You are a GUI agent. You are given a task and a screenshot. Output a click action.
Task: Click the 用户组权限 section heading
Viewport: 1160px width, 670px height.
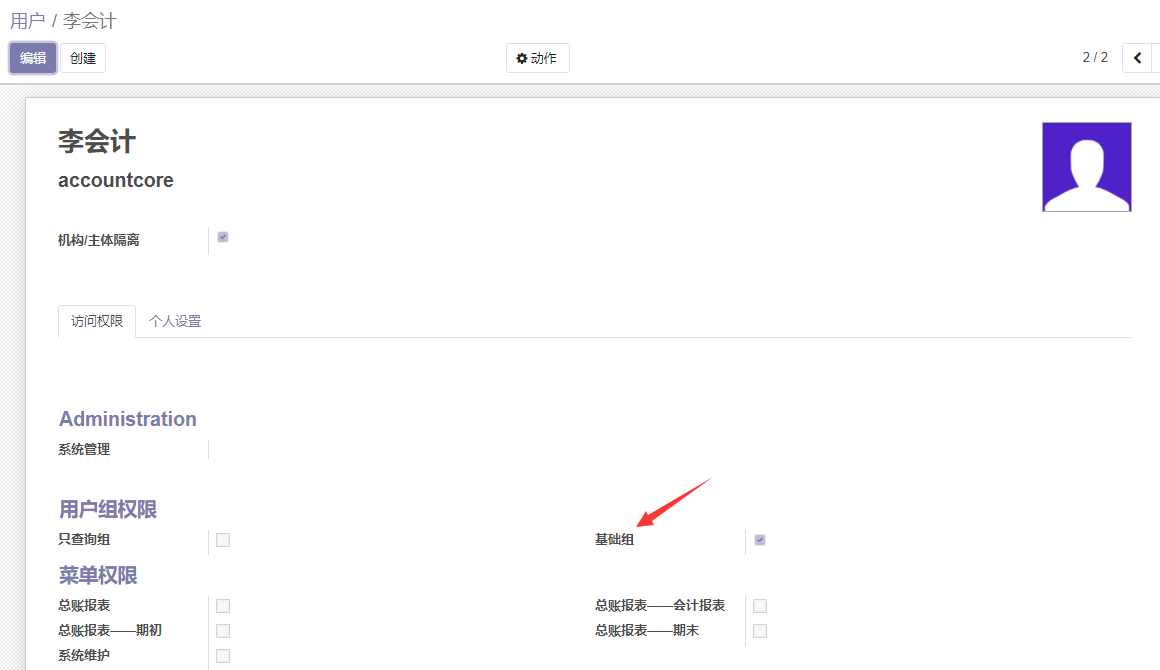108,509
